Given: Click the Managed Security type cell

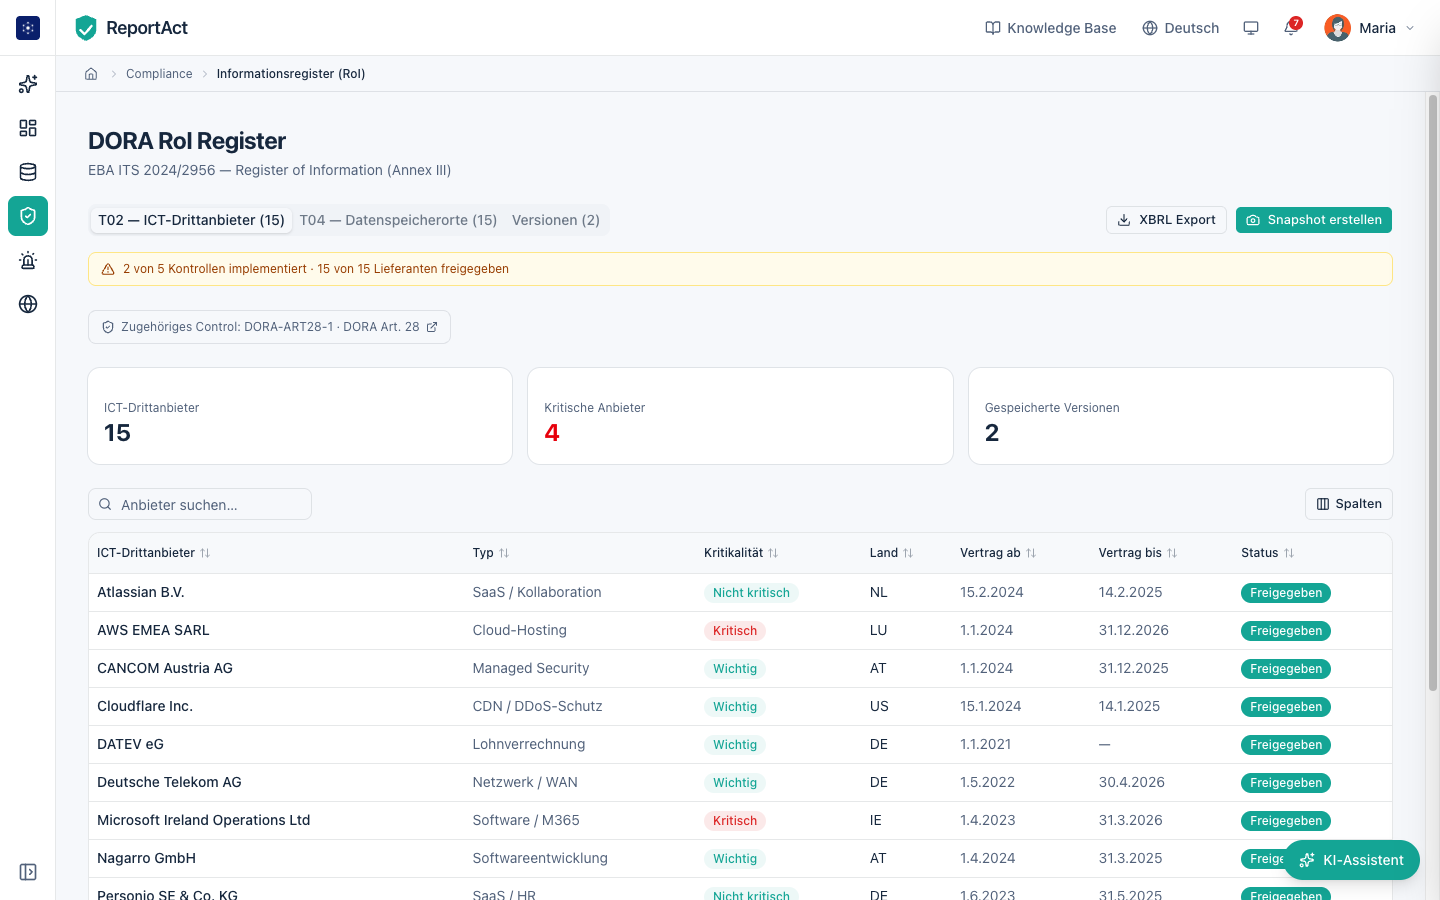Looking at the screenshot, I should [x=531, y=668].
